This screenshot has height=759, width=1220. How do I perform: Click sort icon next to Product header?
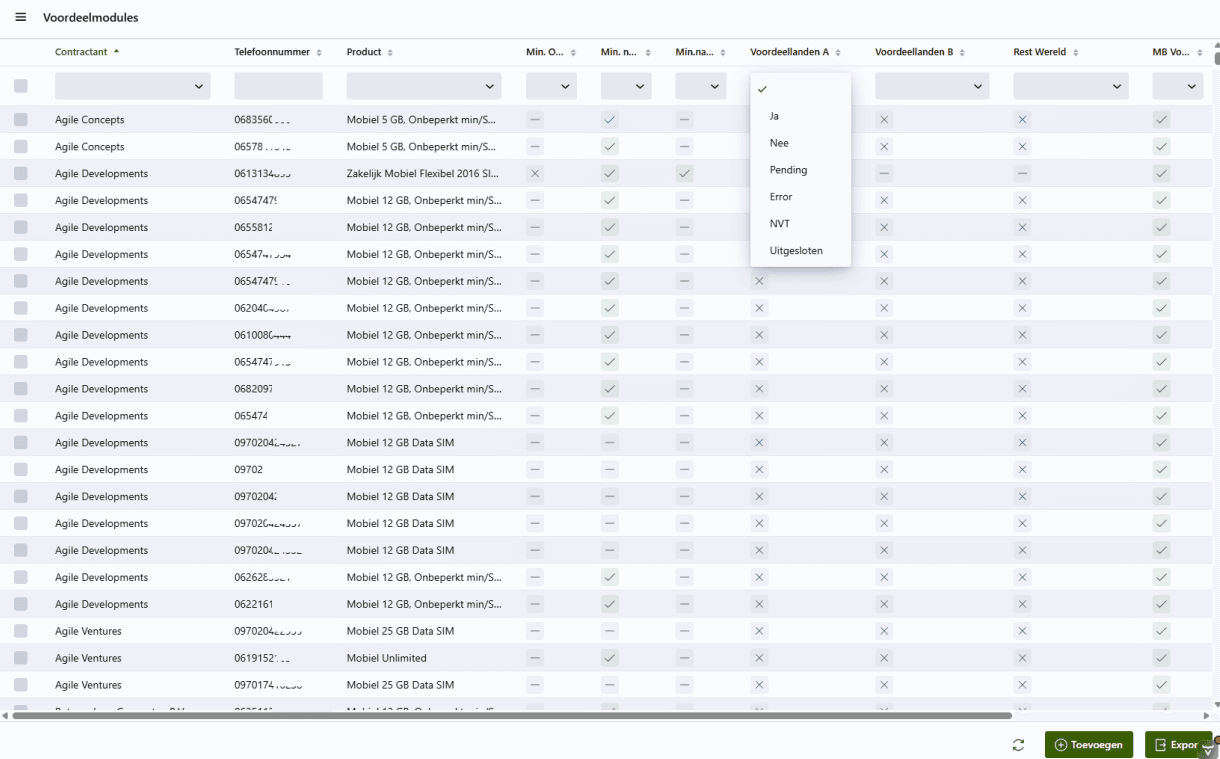(390, 53)
